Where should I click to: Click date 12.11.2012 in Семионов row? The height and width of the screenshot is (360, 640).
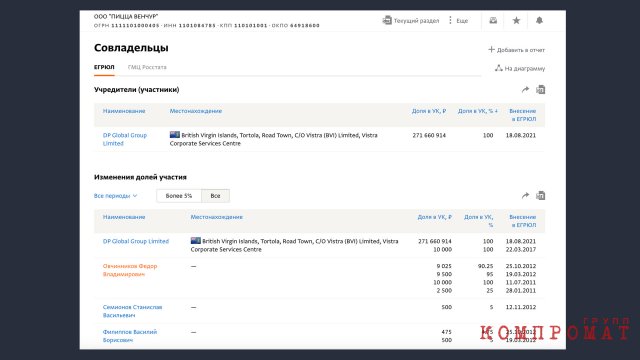coord(521,307)
